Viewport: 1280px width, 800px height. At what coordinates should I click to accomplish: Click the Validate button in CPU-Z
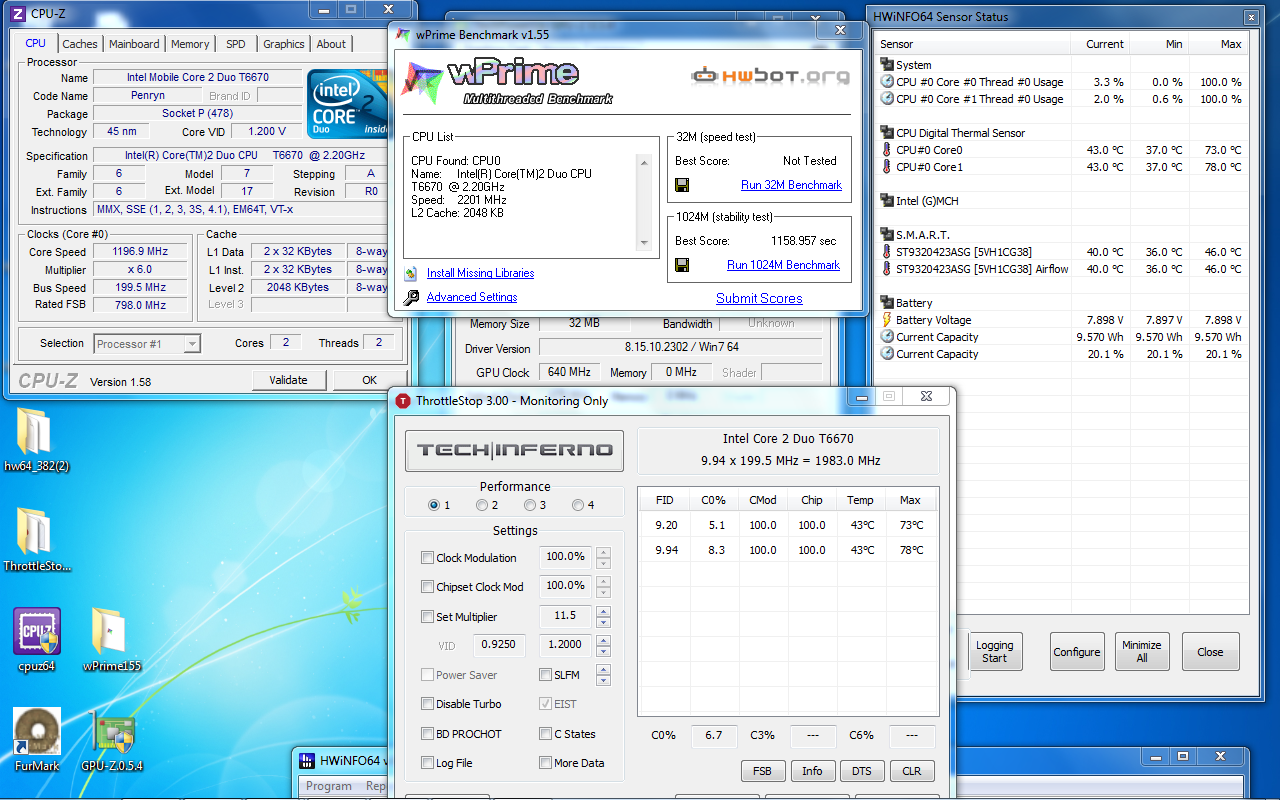(x=288, y=380)
